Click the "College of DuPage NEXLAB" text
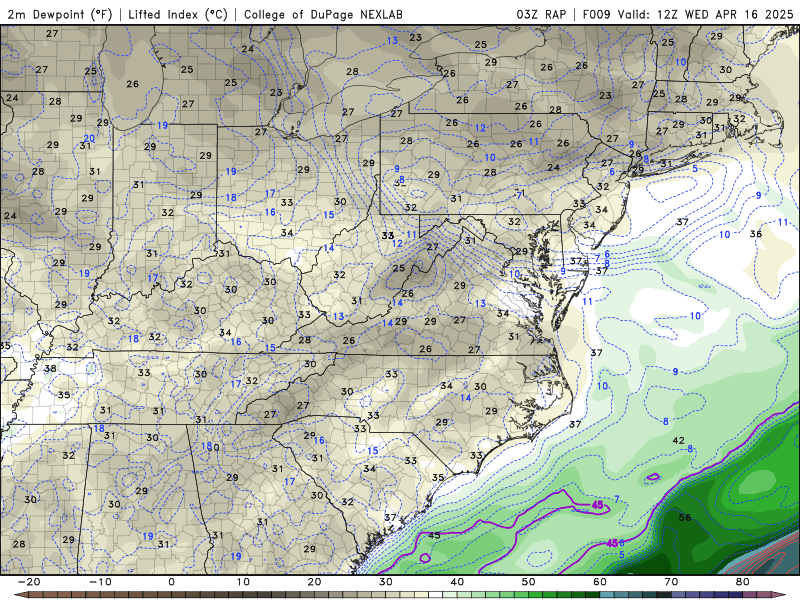The width and height of the screenshot is (800, 600). point(323,14)
